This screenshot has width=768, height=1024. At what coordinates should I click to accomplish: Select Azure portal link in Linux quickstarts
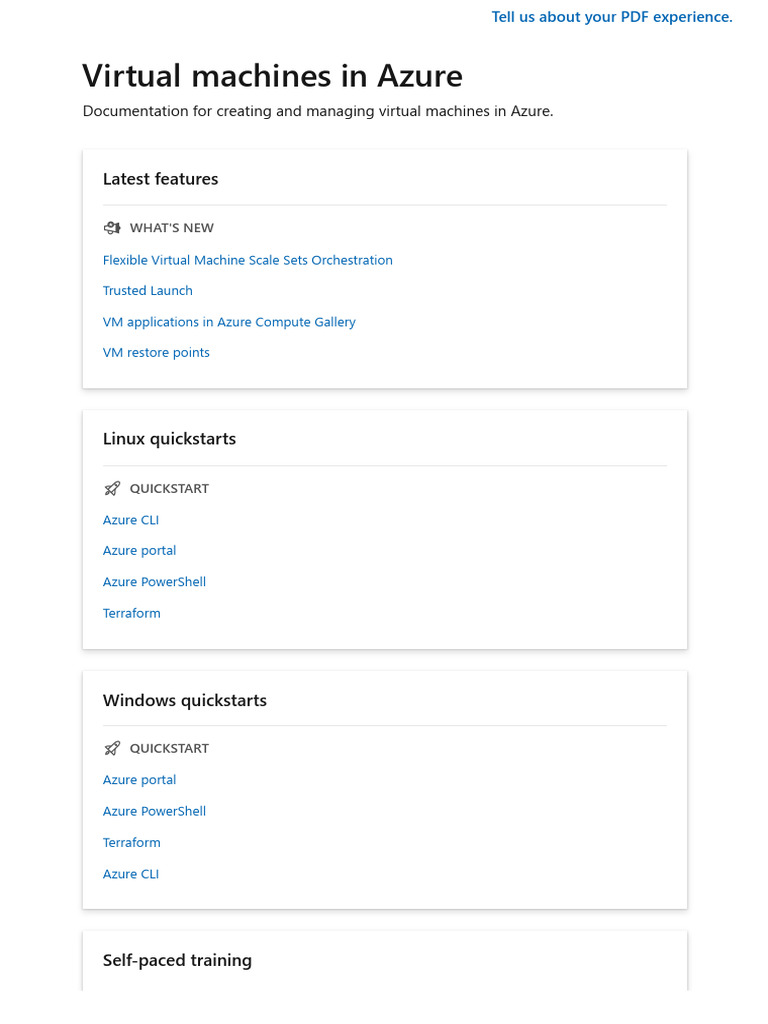[139, 551]
